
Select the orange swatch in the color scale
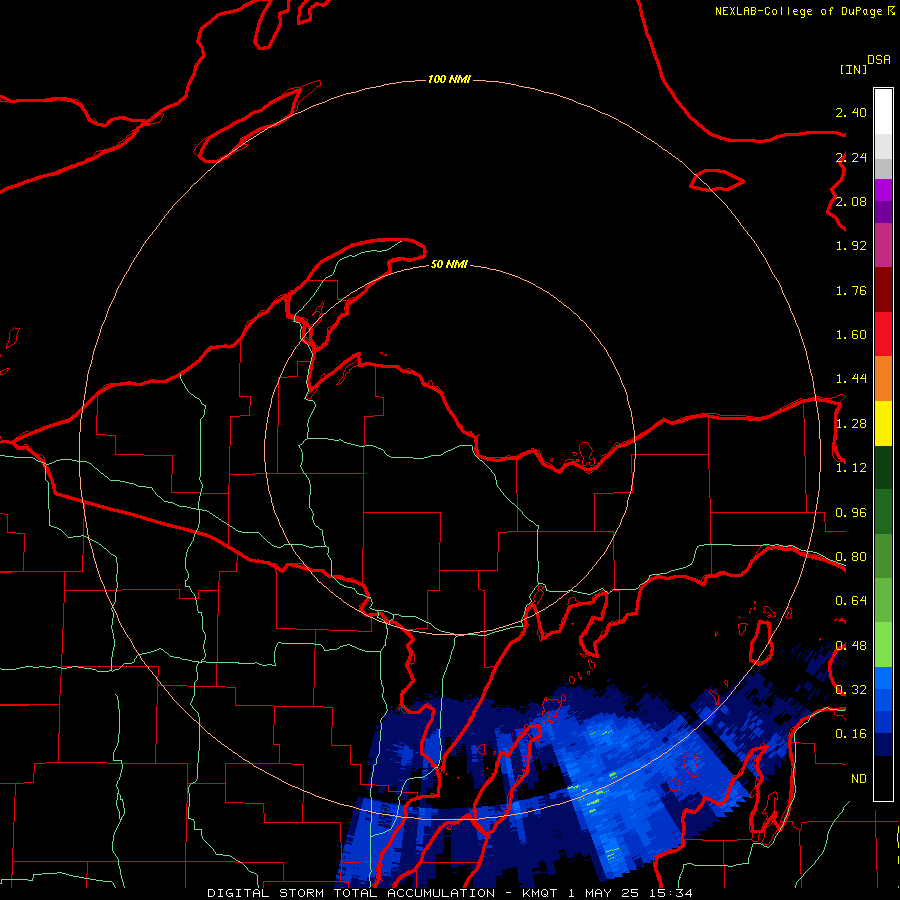[883, 379]
